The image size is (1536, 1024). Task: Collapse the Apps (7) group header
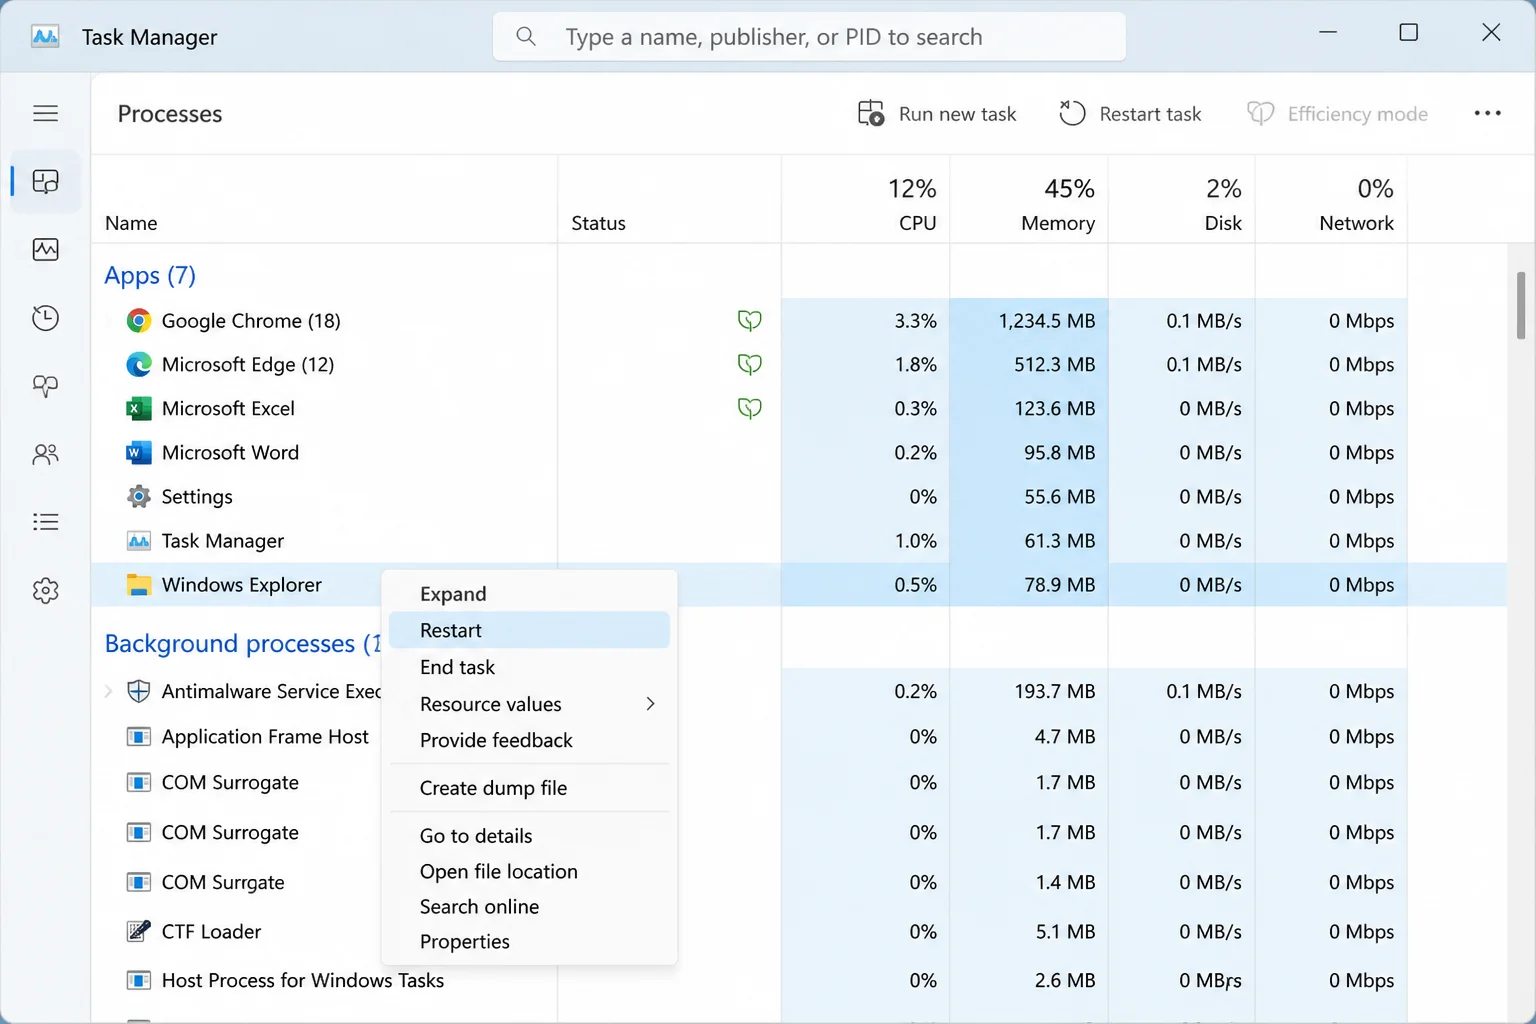coord(150,275)
